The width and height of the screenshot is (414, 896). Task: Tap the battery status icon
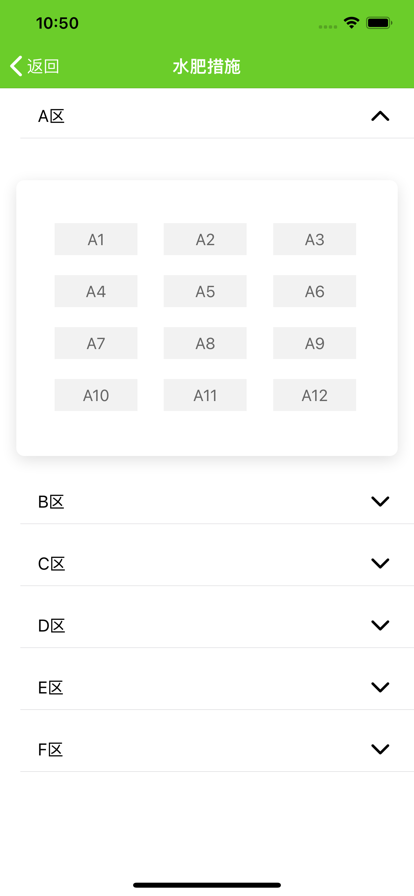(379, 23)
